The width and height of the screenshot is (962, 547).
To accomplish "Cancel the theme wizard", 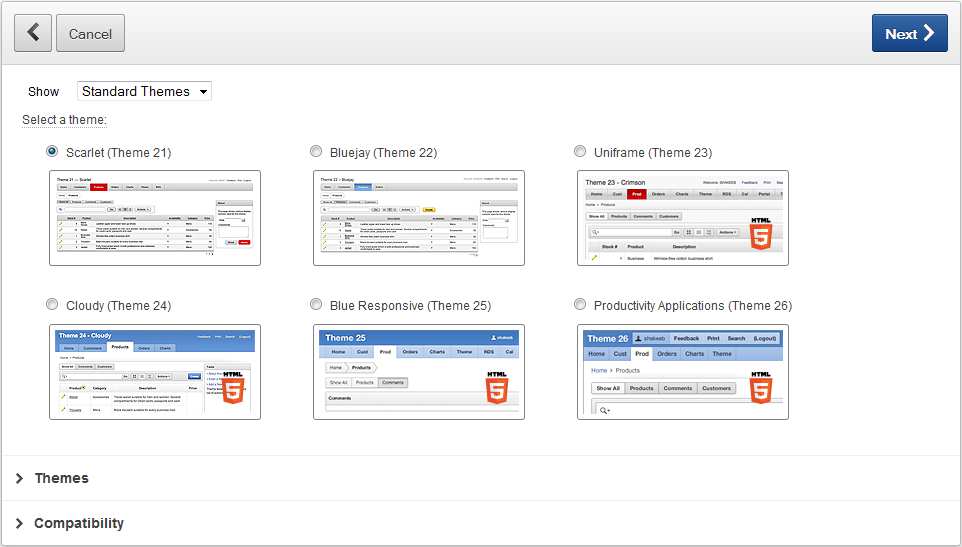I will 90,33.
